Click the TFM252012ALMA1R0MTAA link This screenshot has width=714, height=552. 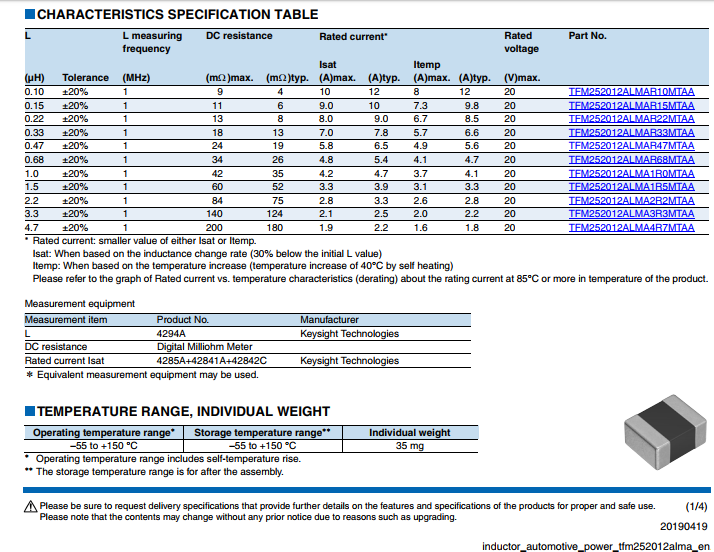coord(630,174)
